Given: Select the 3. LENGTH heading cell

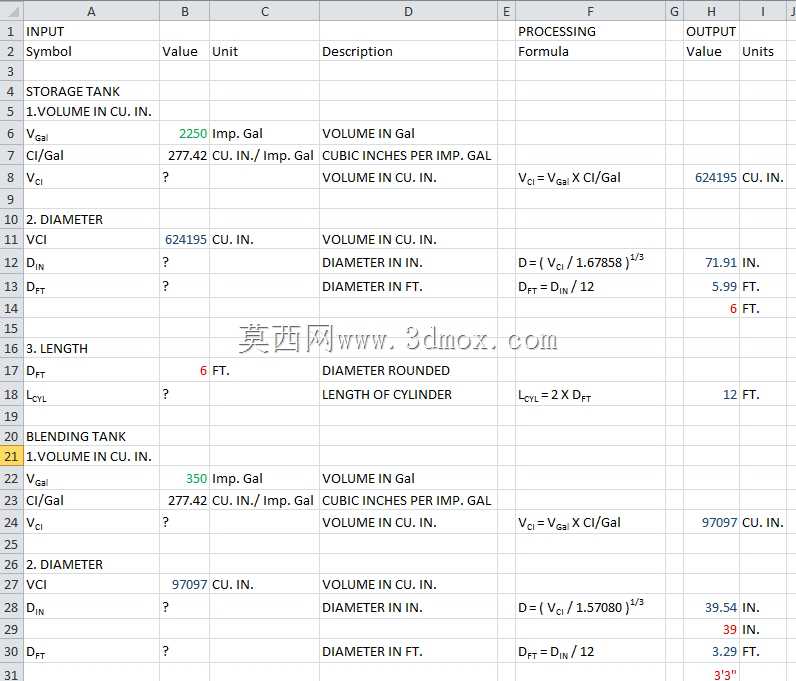Looking at the screenshot, I should [x=91, y=348].
